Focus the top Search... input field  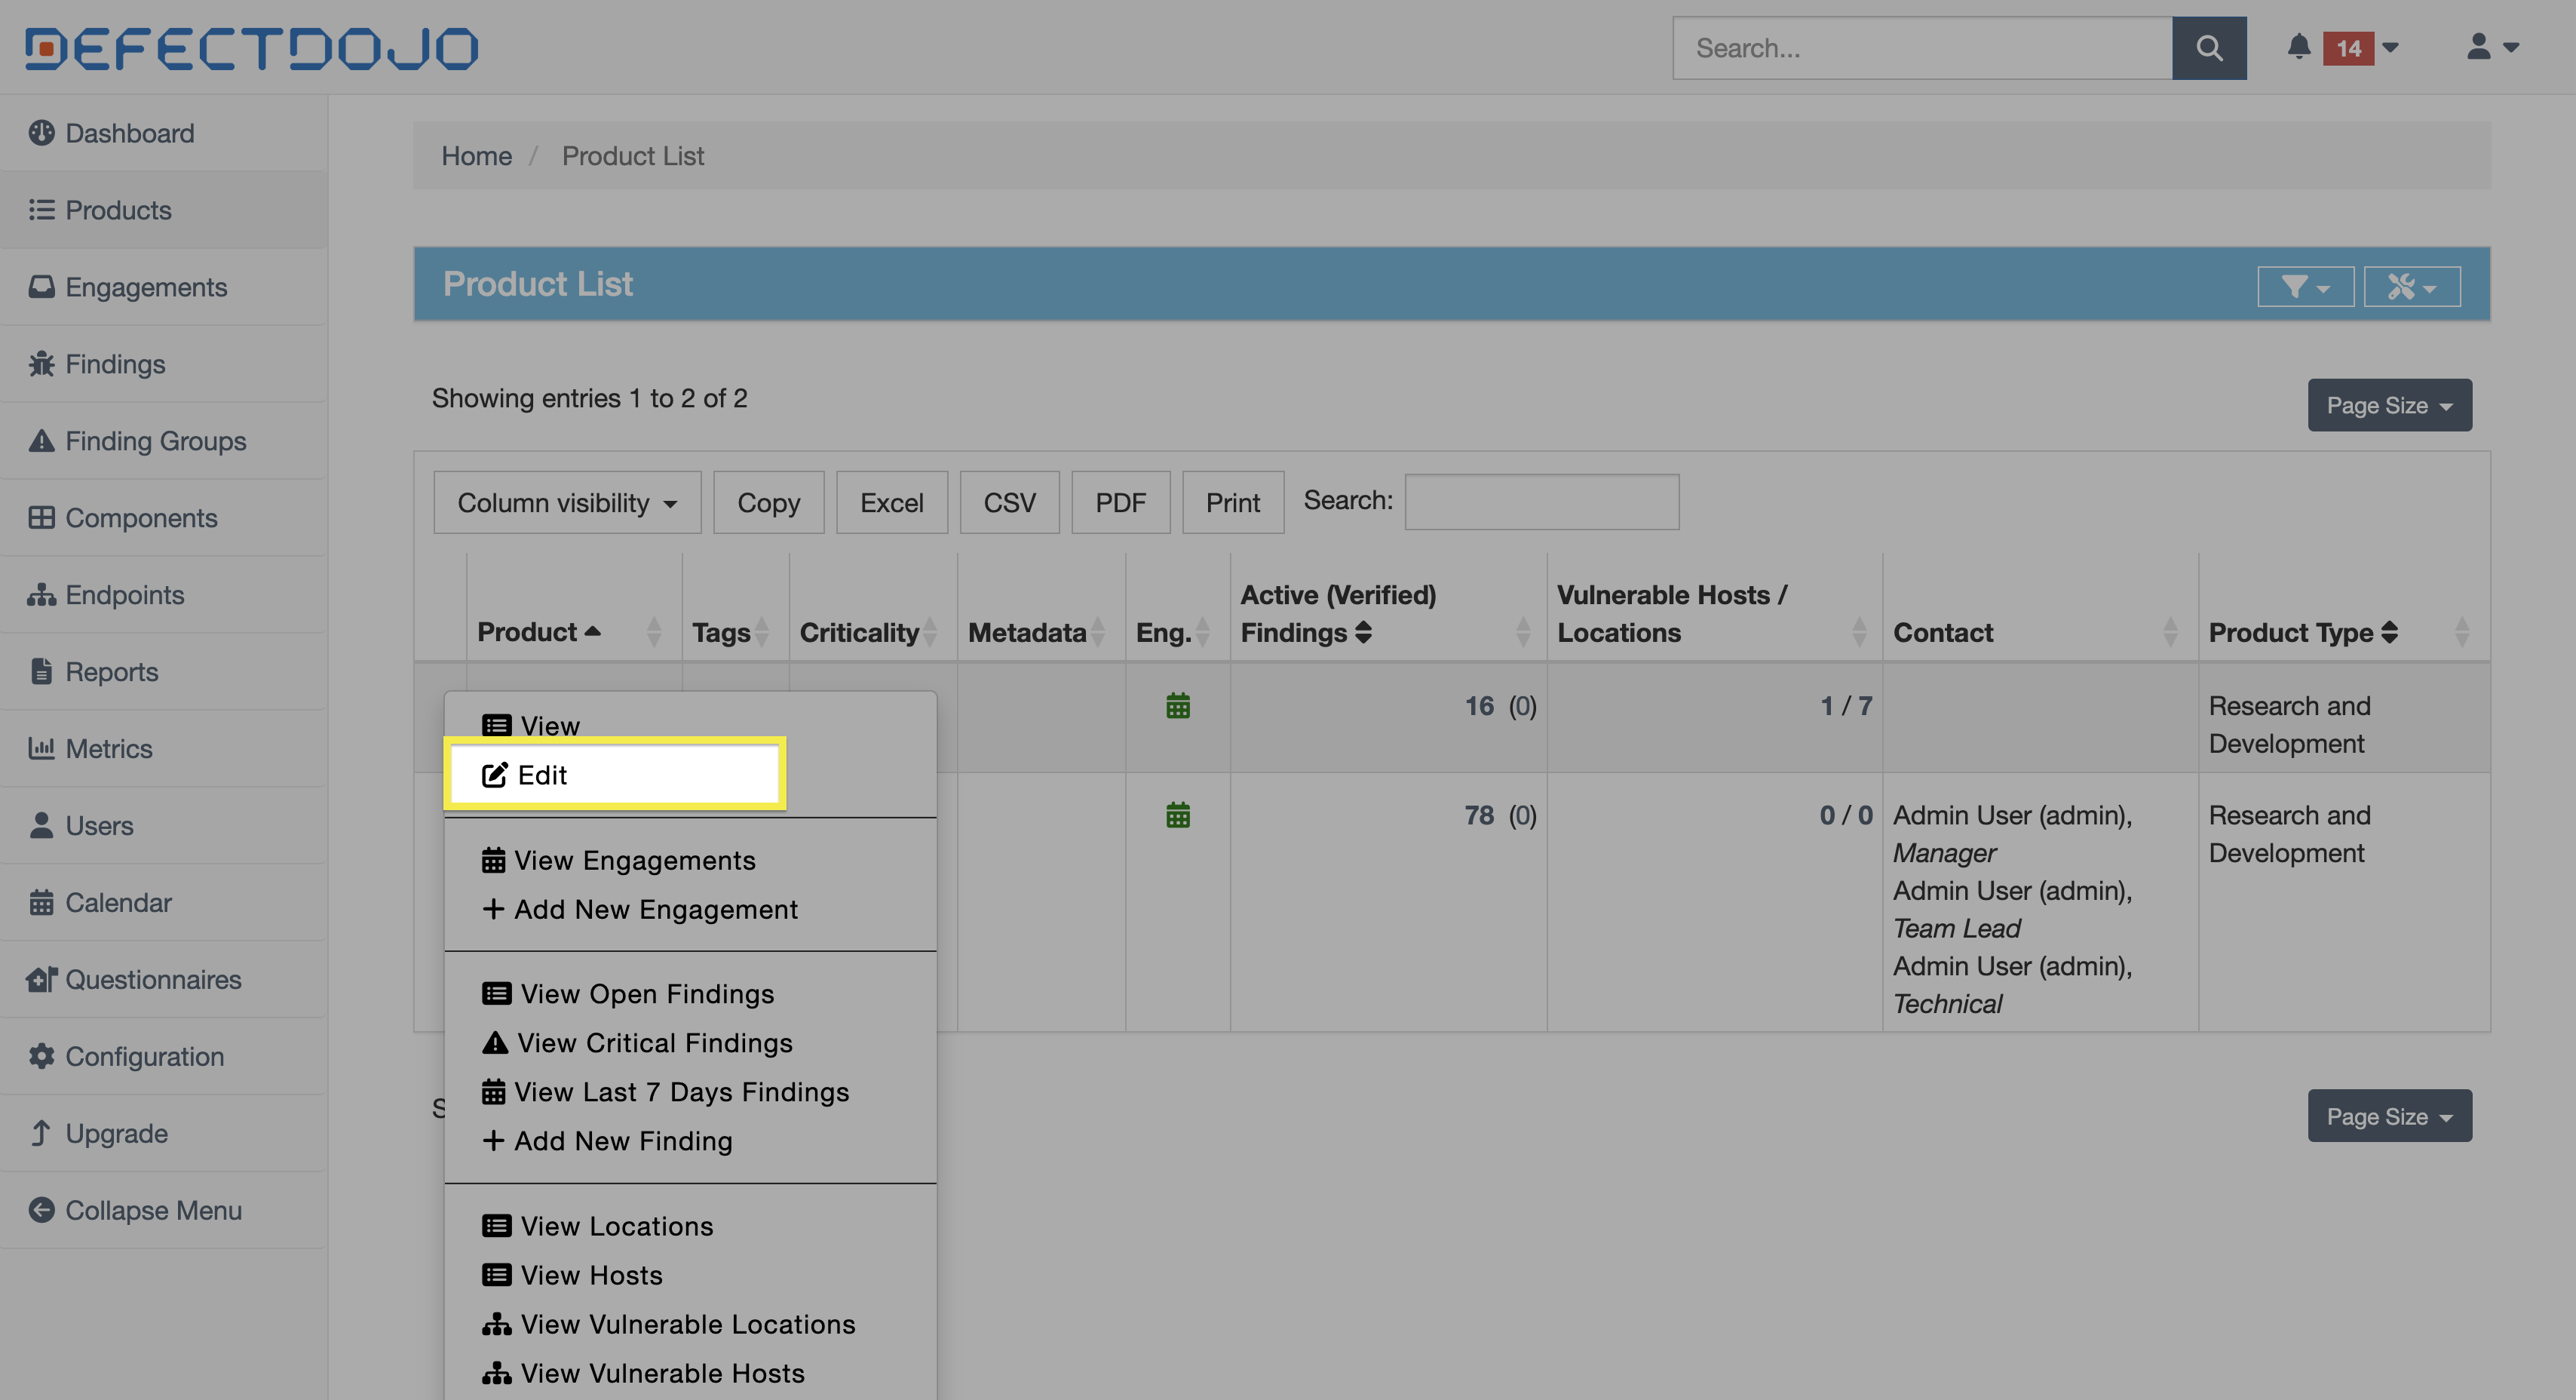point(1923,48)
